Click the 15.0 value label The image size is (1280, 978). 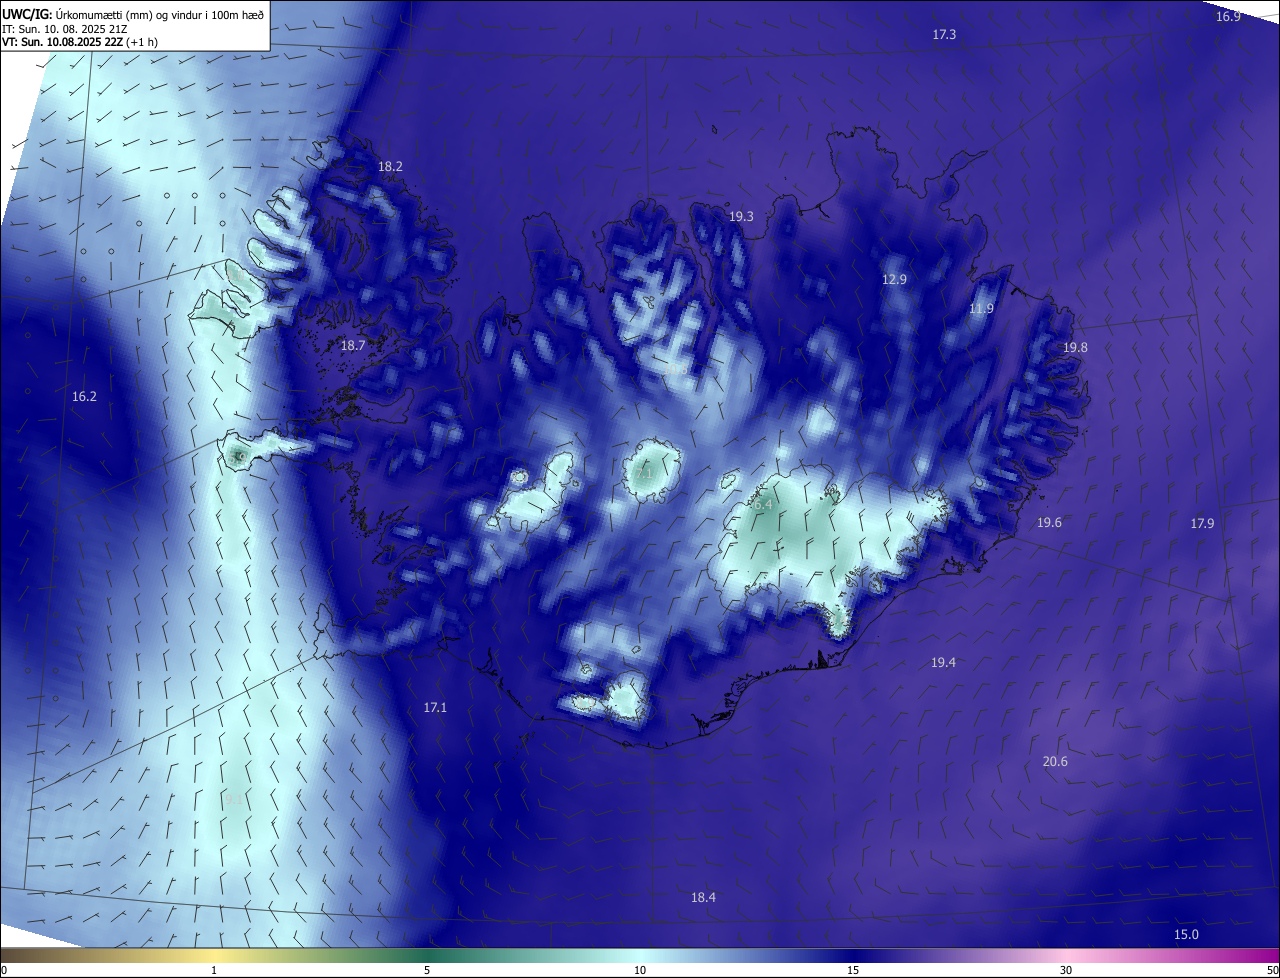click(x=1186, y=934)
